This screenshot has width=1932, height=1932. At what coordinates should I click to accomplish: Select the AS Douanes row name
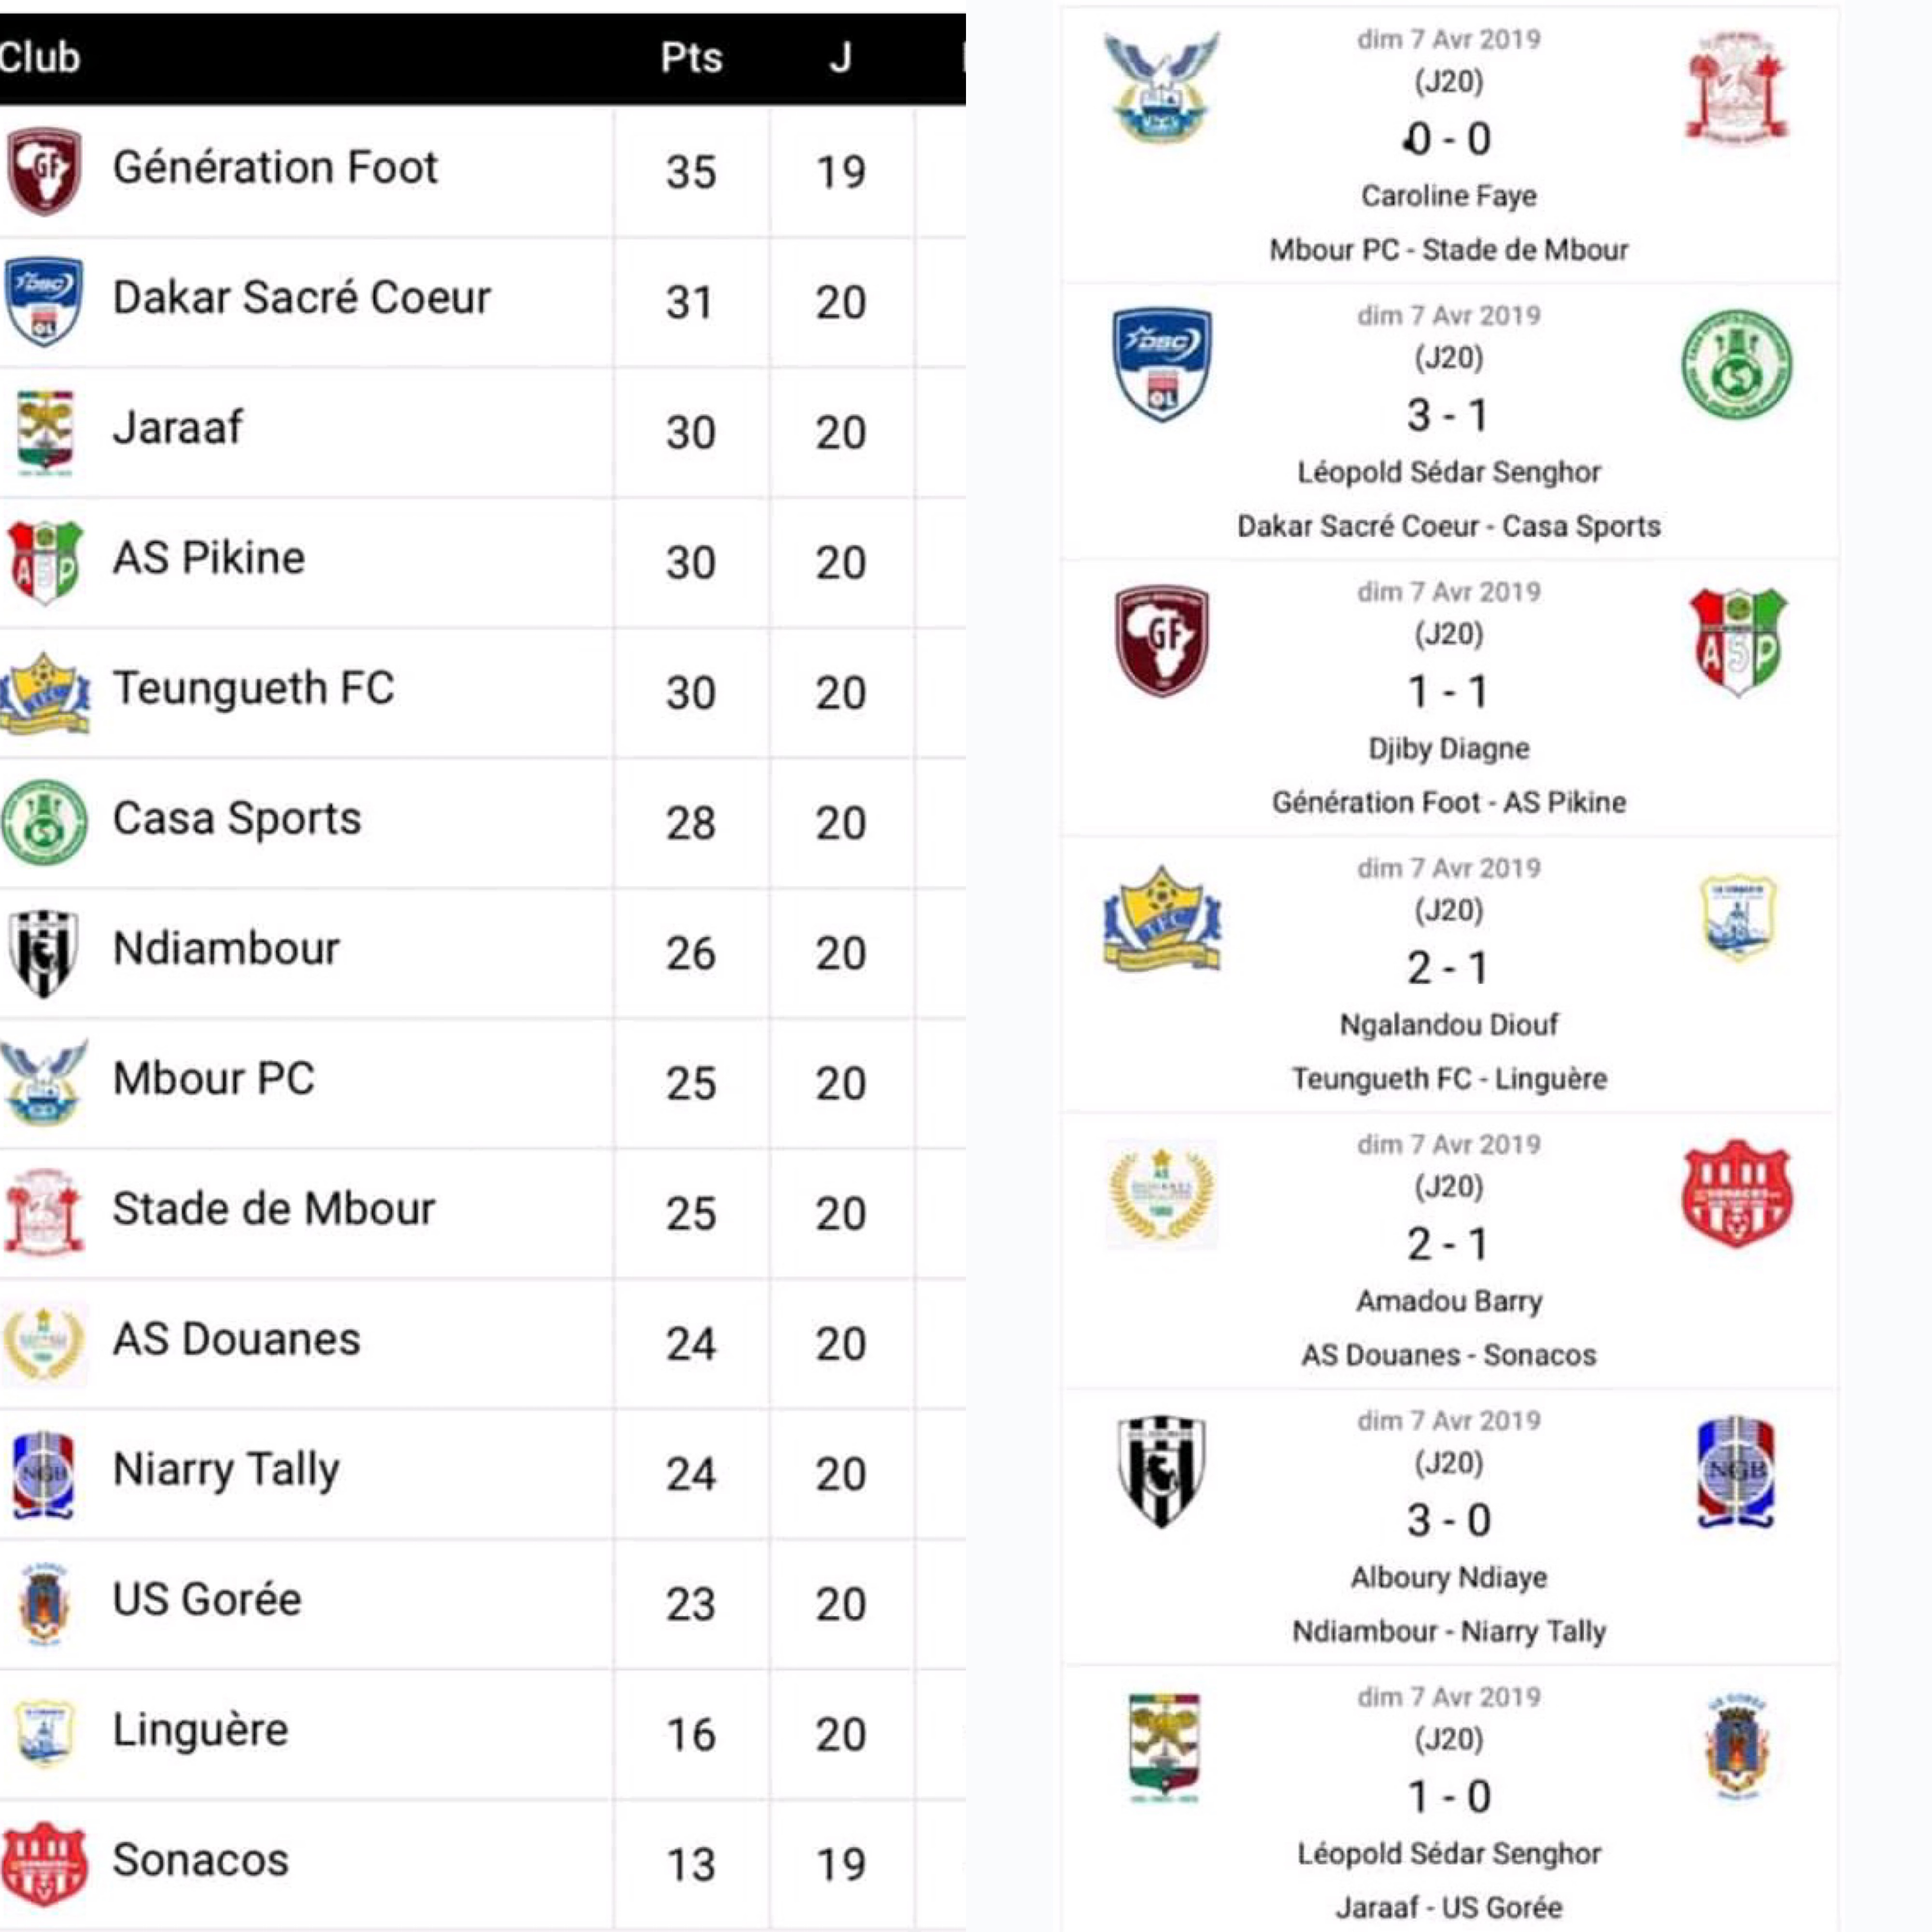(236, 1339)
